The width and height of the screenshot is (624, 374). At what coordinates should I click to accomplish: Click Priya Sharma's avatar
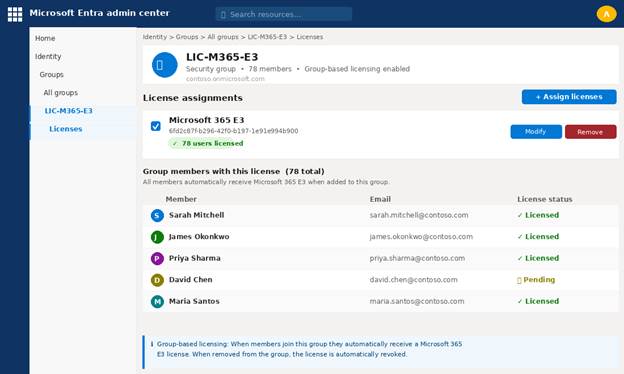[157, 259]
